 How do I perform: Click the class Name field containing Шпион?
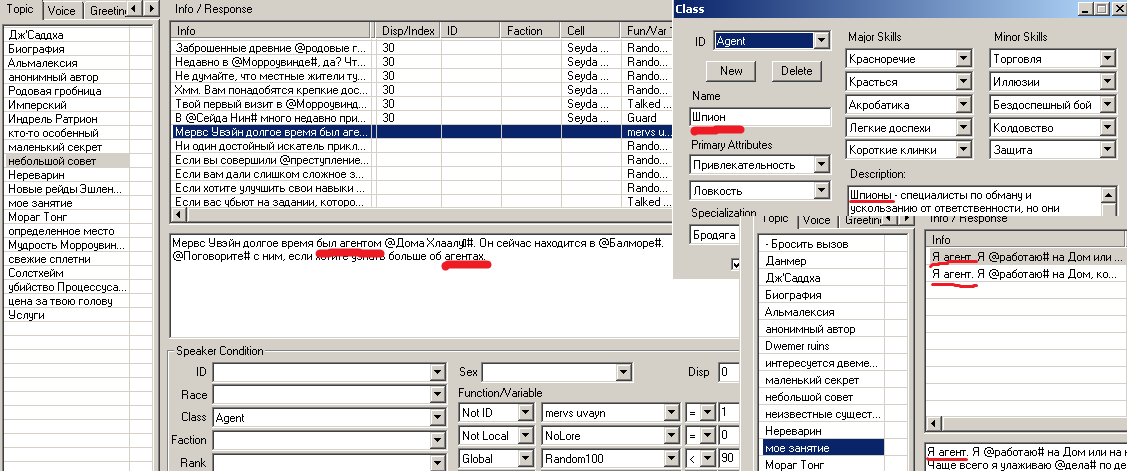760,117
